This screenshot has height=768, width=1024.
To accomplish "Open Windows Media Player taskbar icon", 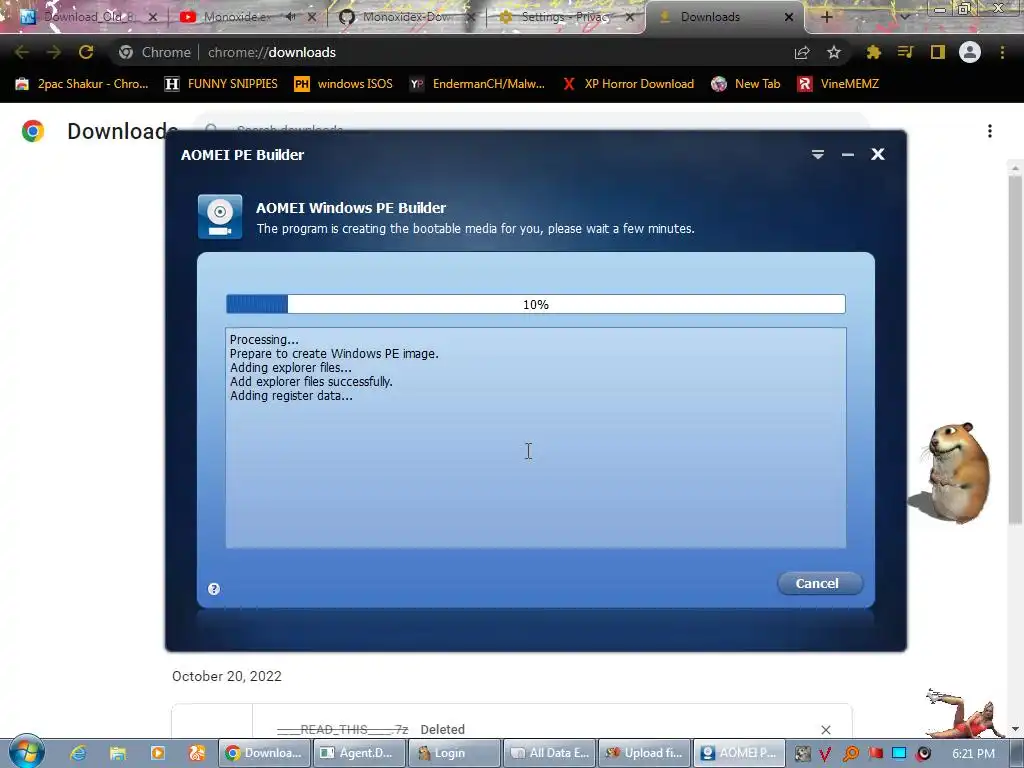I will (157, 753).
